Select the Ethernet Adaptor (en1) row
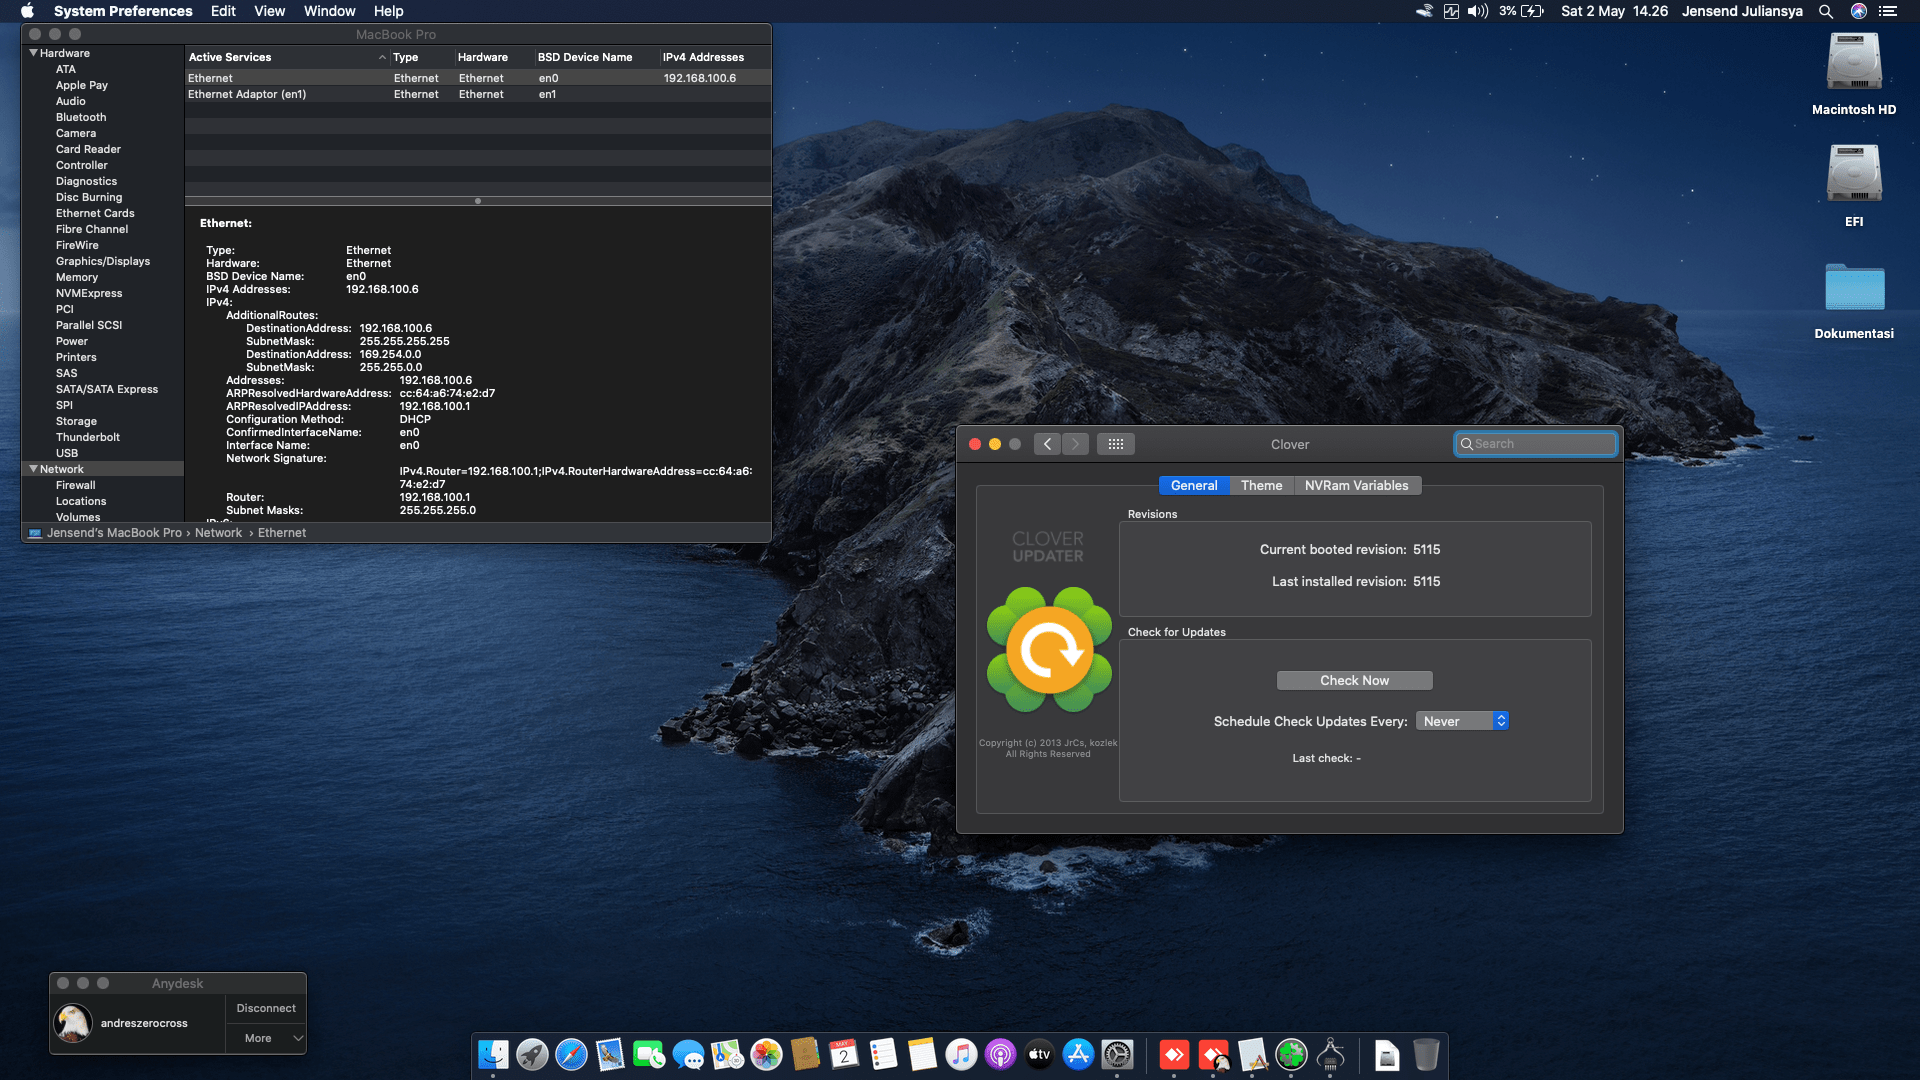The height and width of the screenshot is (1080, 1920). pos(478,94)
